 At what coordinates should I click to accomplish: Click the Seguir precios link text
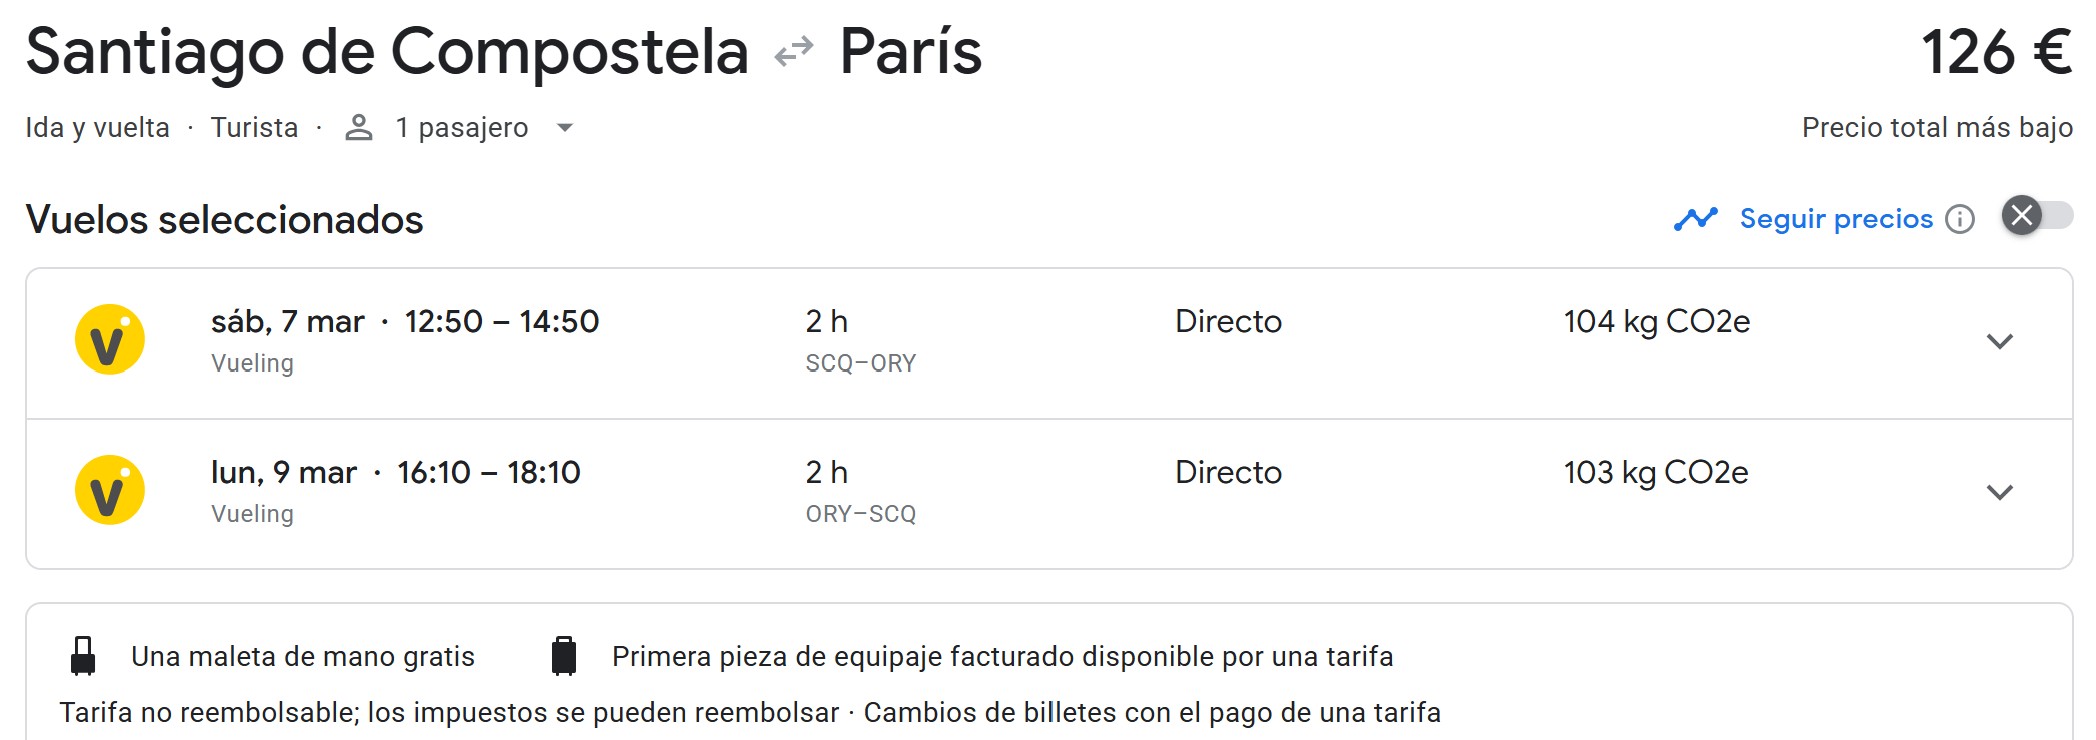[1836, 219]
